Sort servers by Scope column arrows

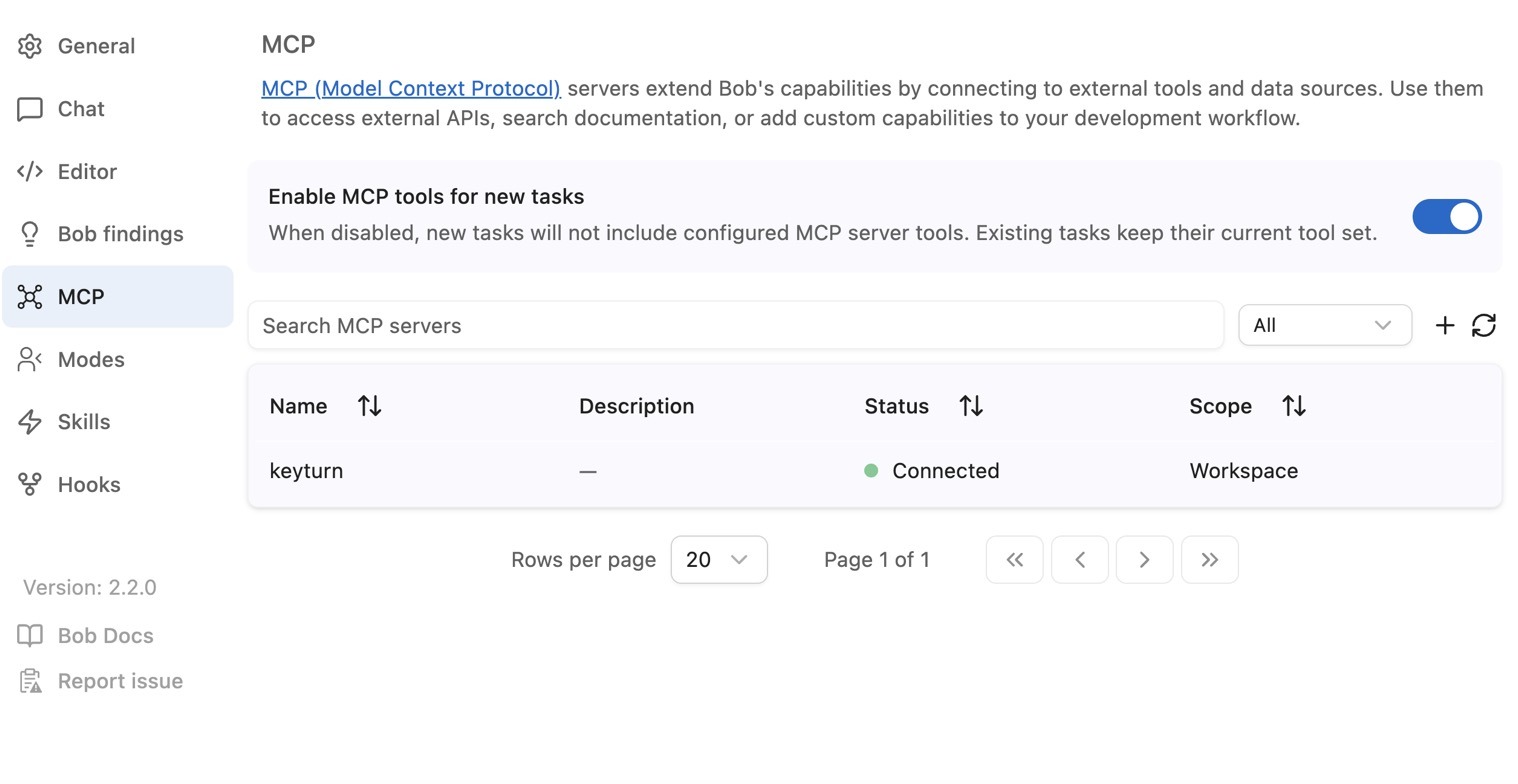(x=1294, y=406)
